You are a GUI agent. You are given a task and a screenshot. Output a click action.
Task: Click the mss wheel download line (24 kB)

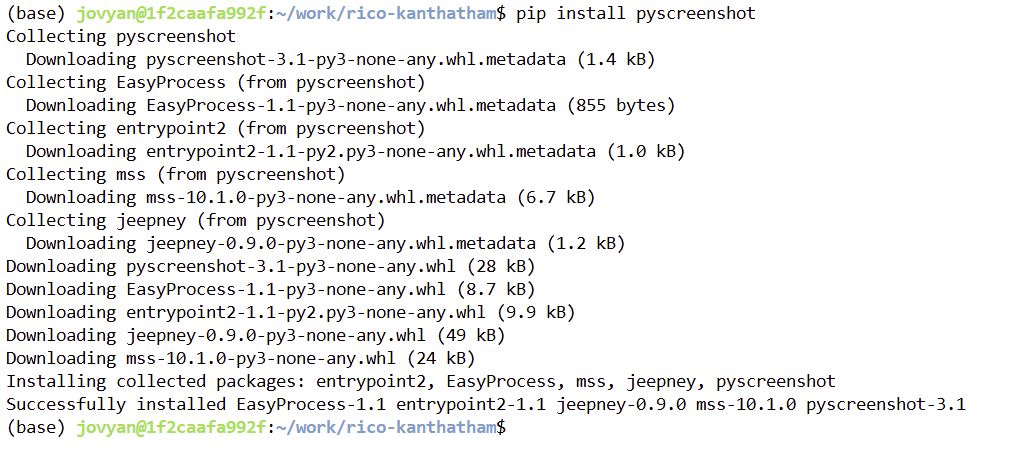click(240, 358)
